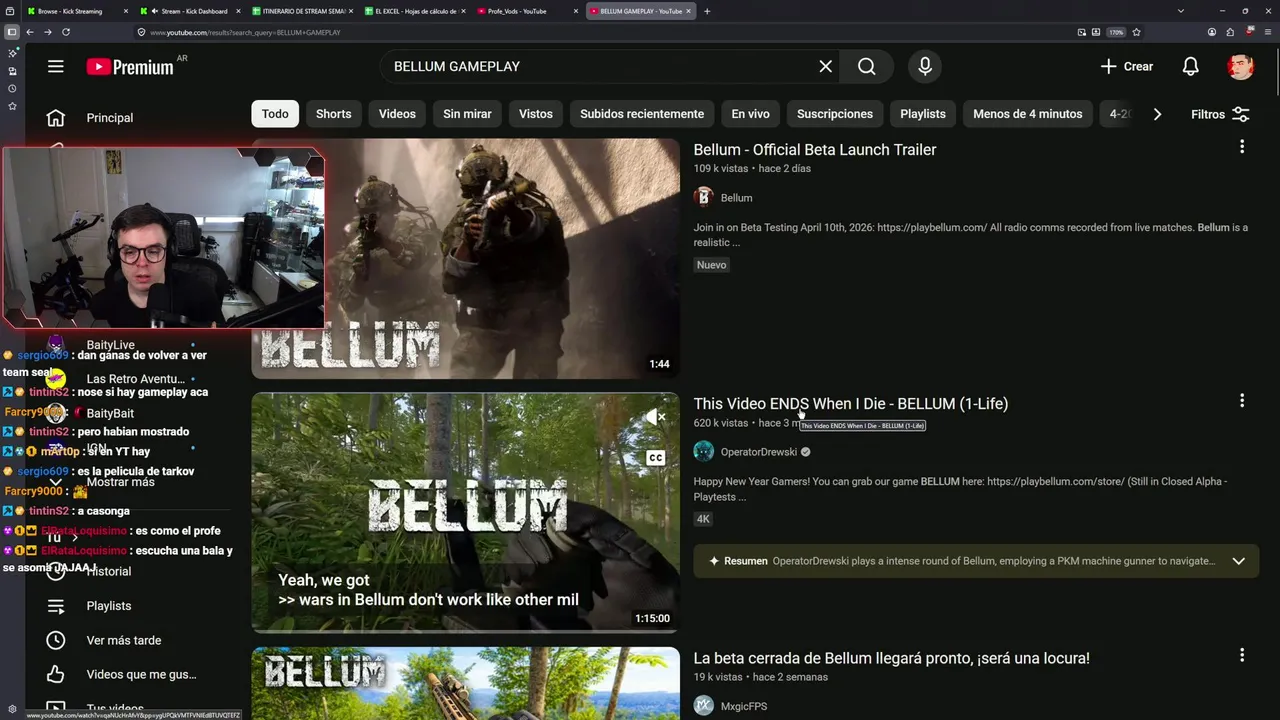The image size is (1280, 720).
Task: Play the Beta Launch Trailer thumbnail
Action: 465,258
